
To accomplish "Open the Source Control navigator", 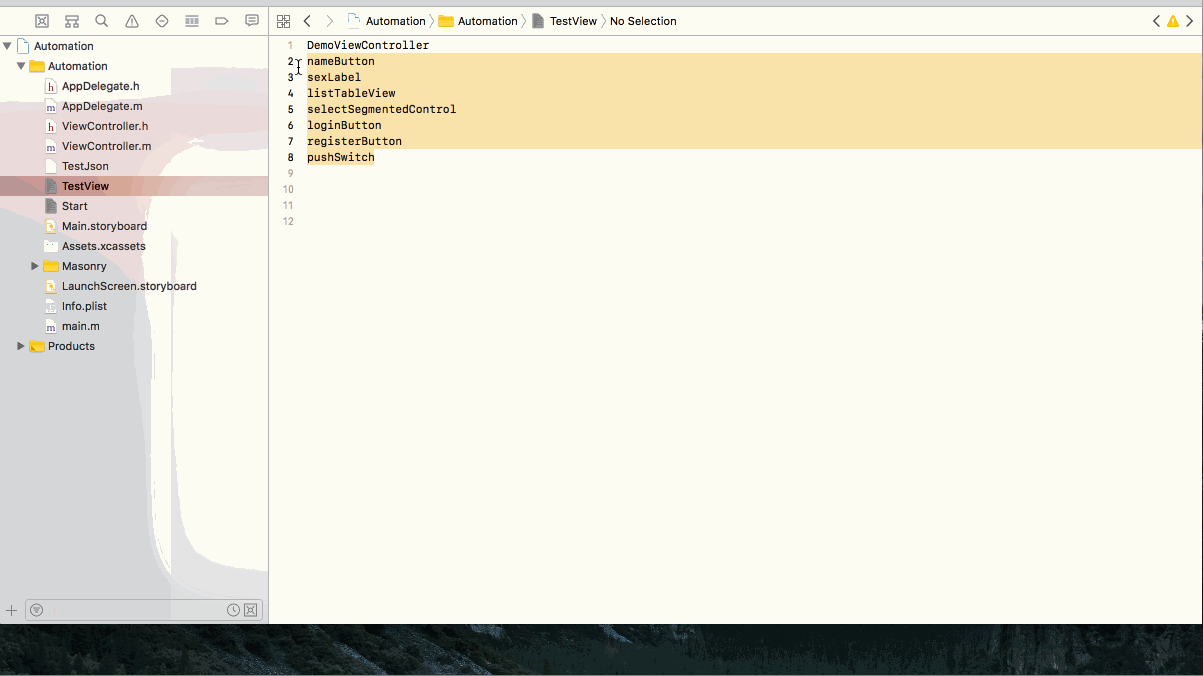I will [x=42, y=21].
